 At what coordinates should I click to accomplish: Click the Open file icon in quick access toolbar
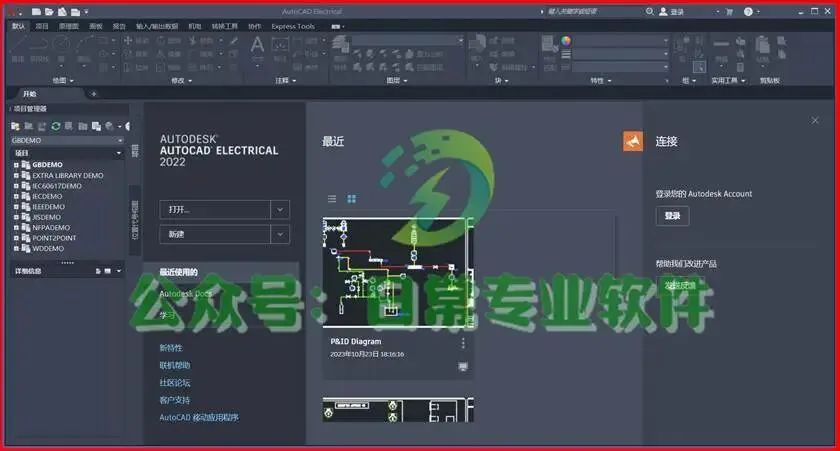pyautogui.click(x=49, y=11)
